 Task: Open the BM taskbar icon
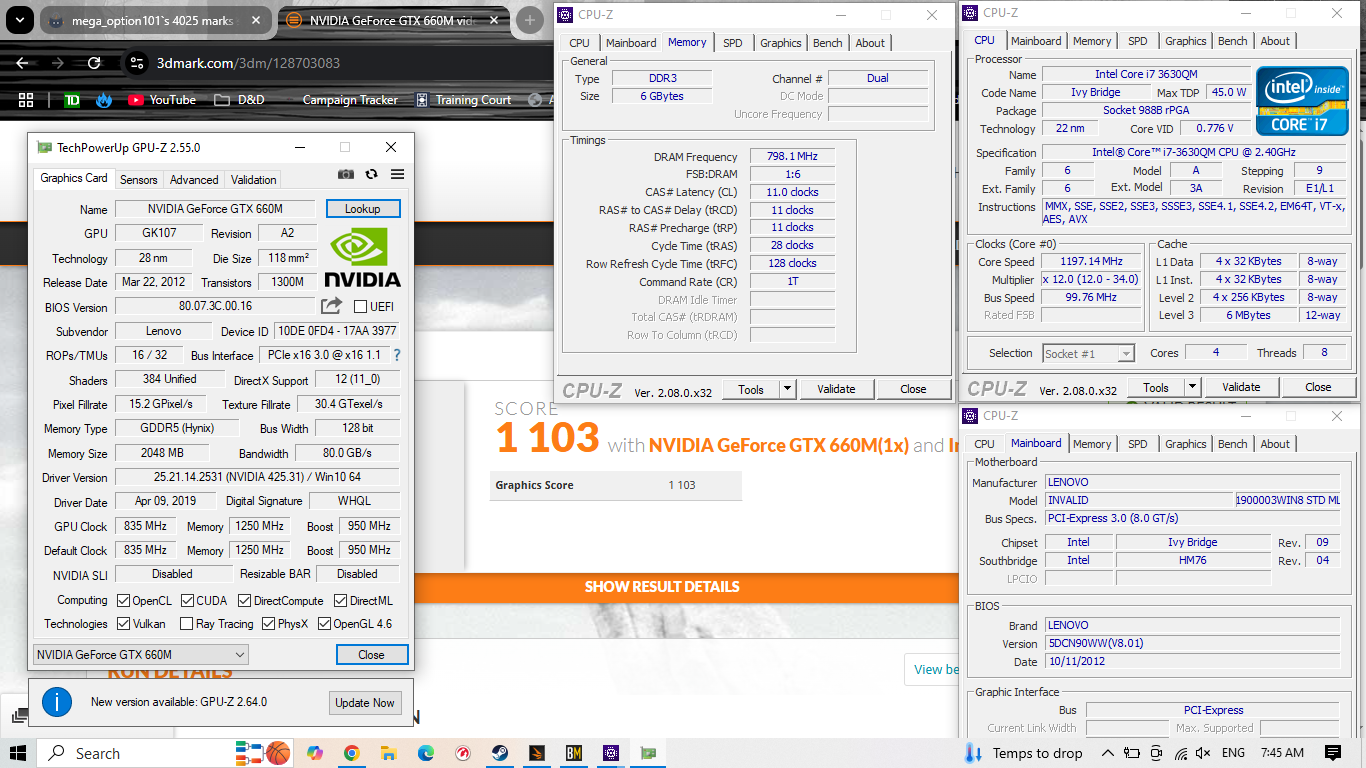click(x=574, y=753)
